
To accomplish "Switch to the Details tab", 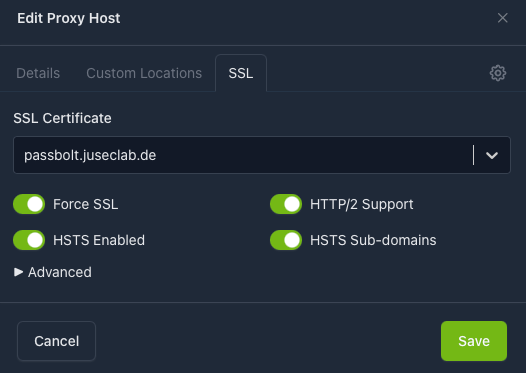I will (x=38, y=73).
